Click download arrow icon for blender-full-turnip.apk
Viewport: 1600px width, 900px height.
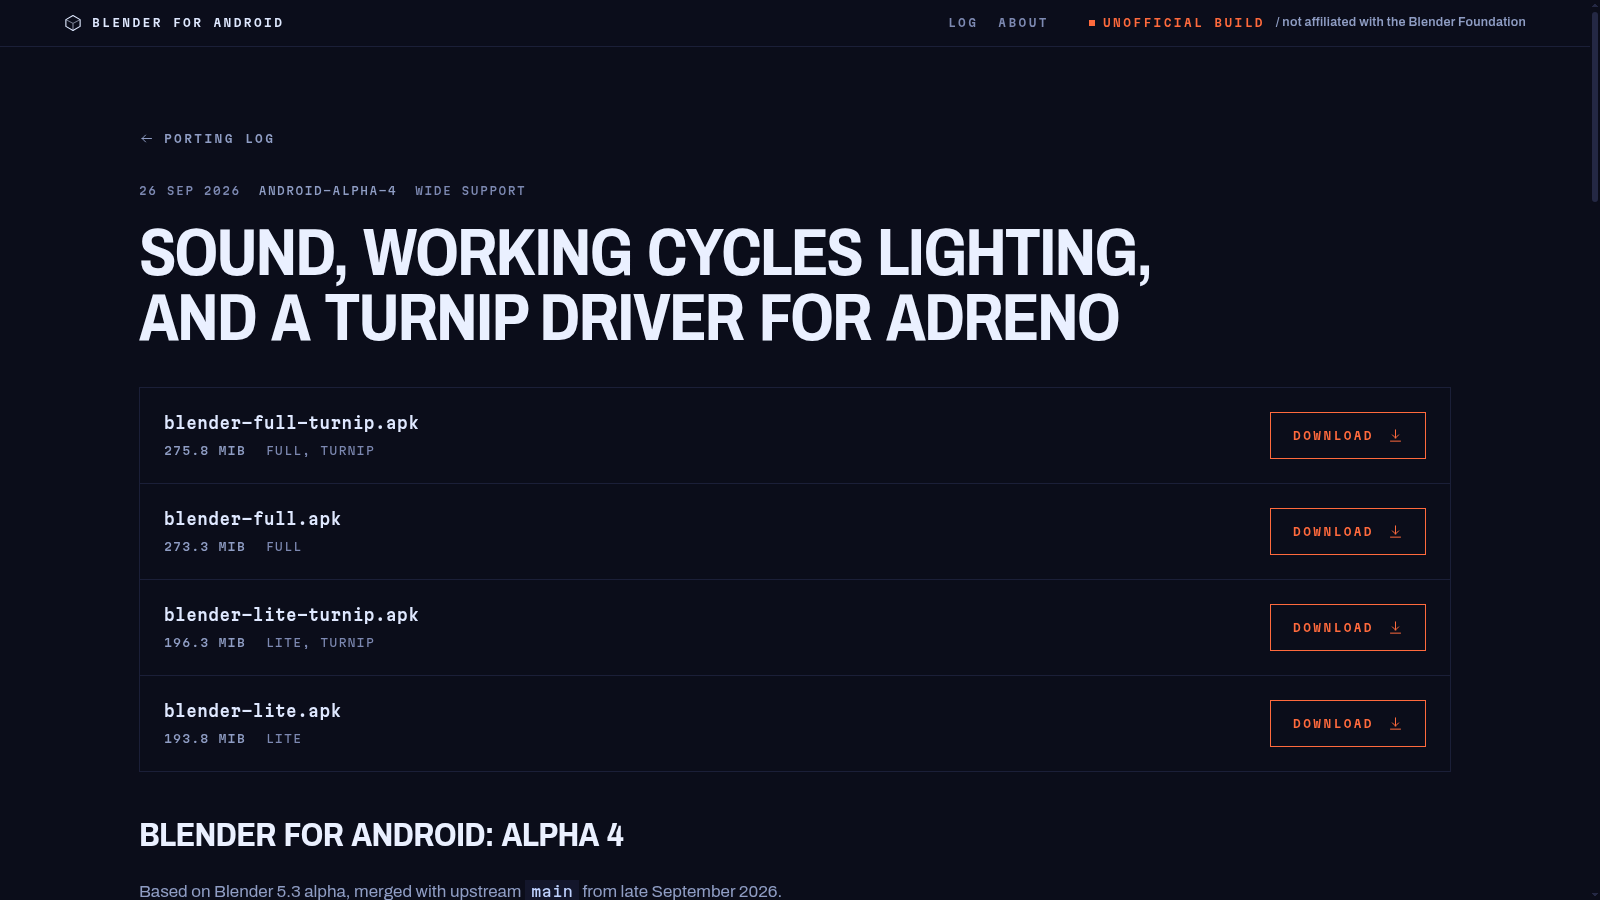1395,436
